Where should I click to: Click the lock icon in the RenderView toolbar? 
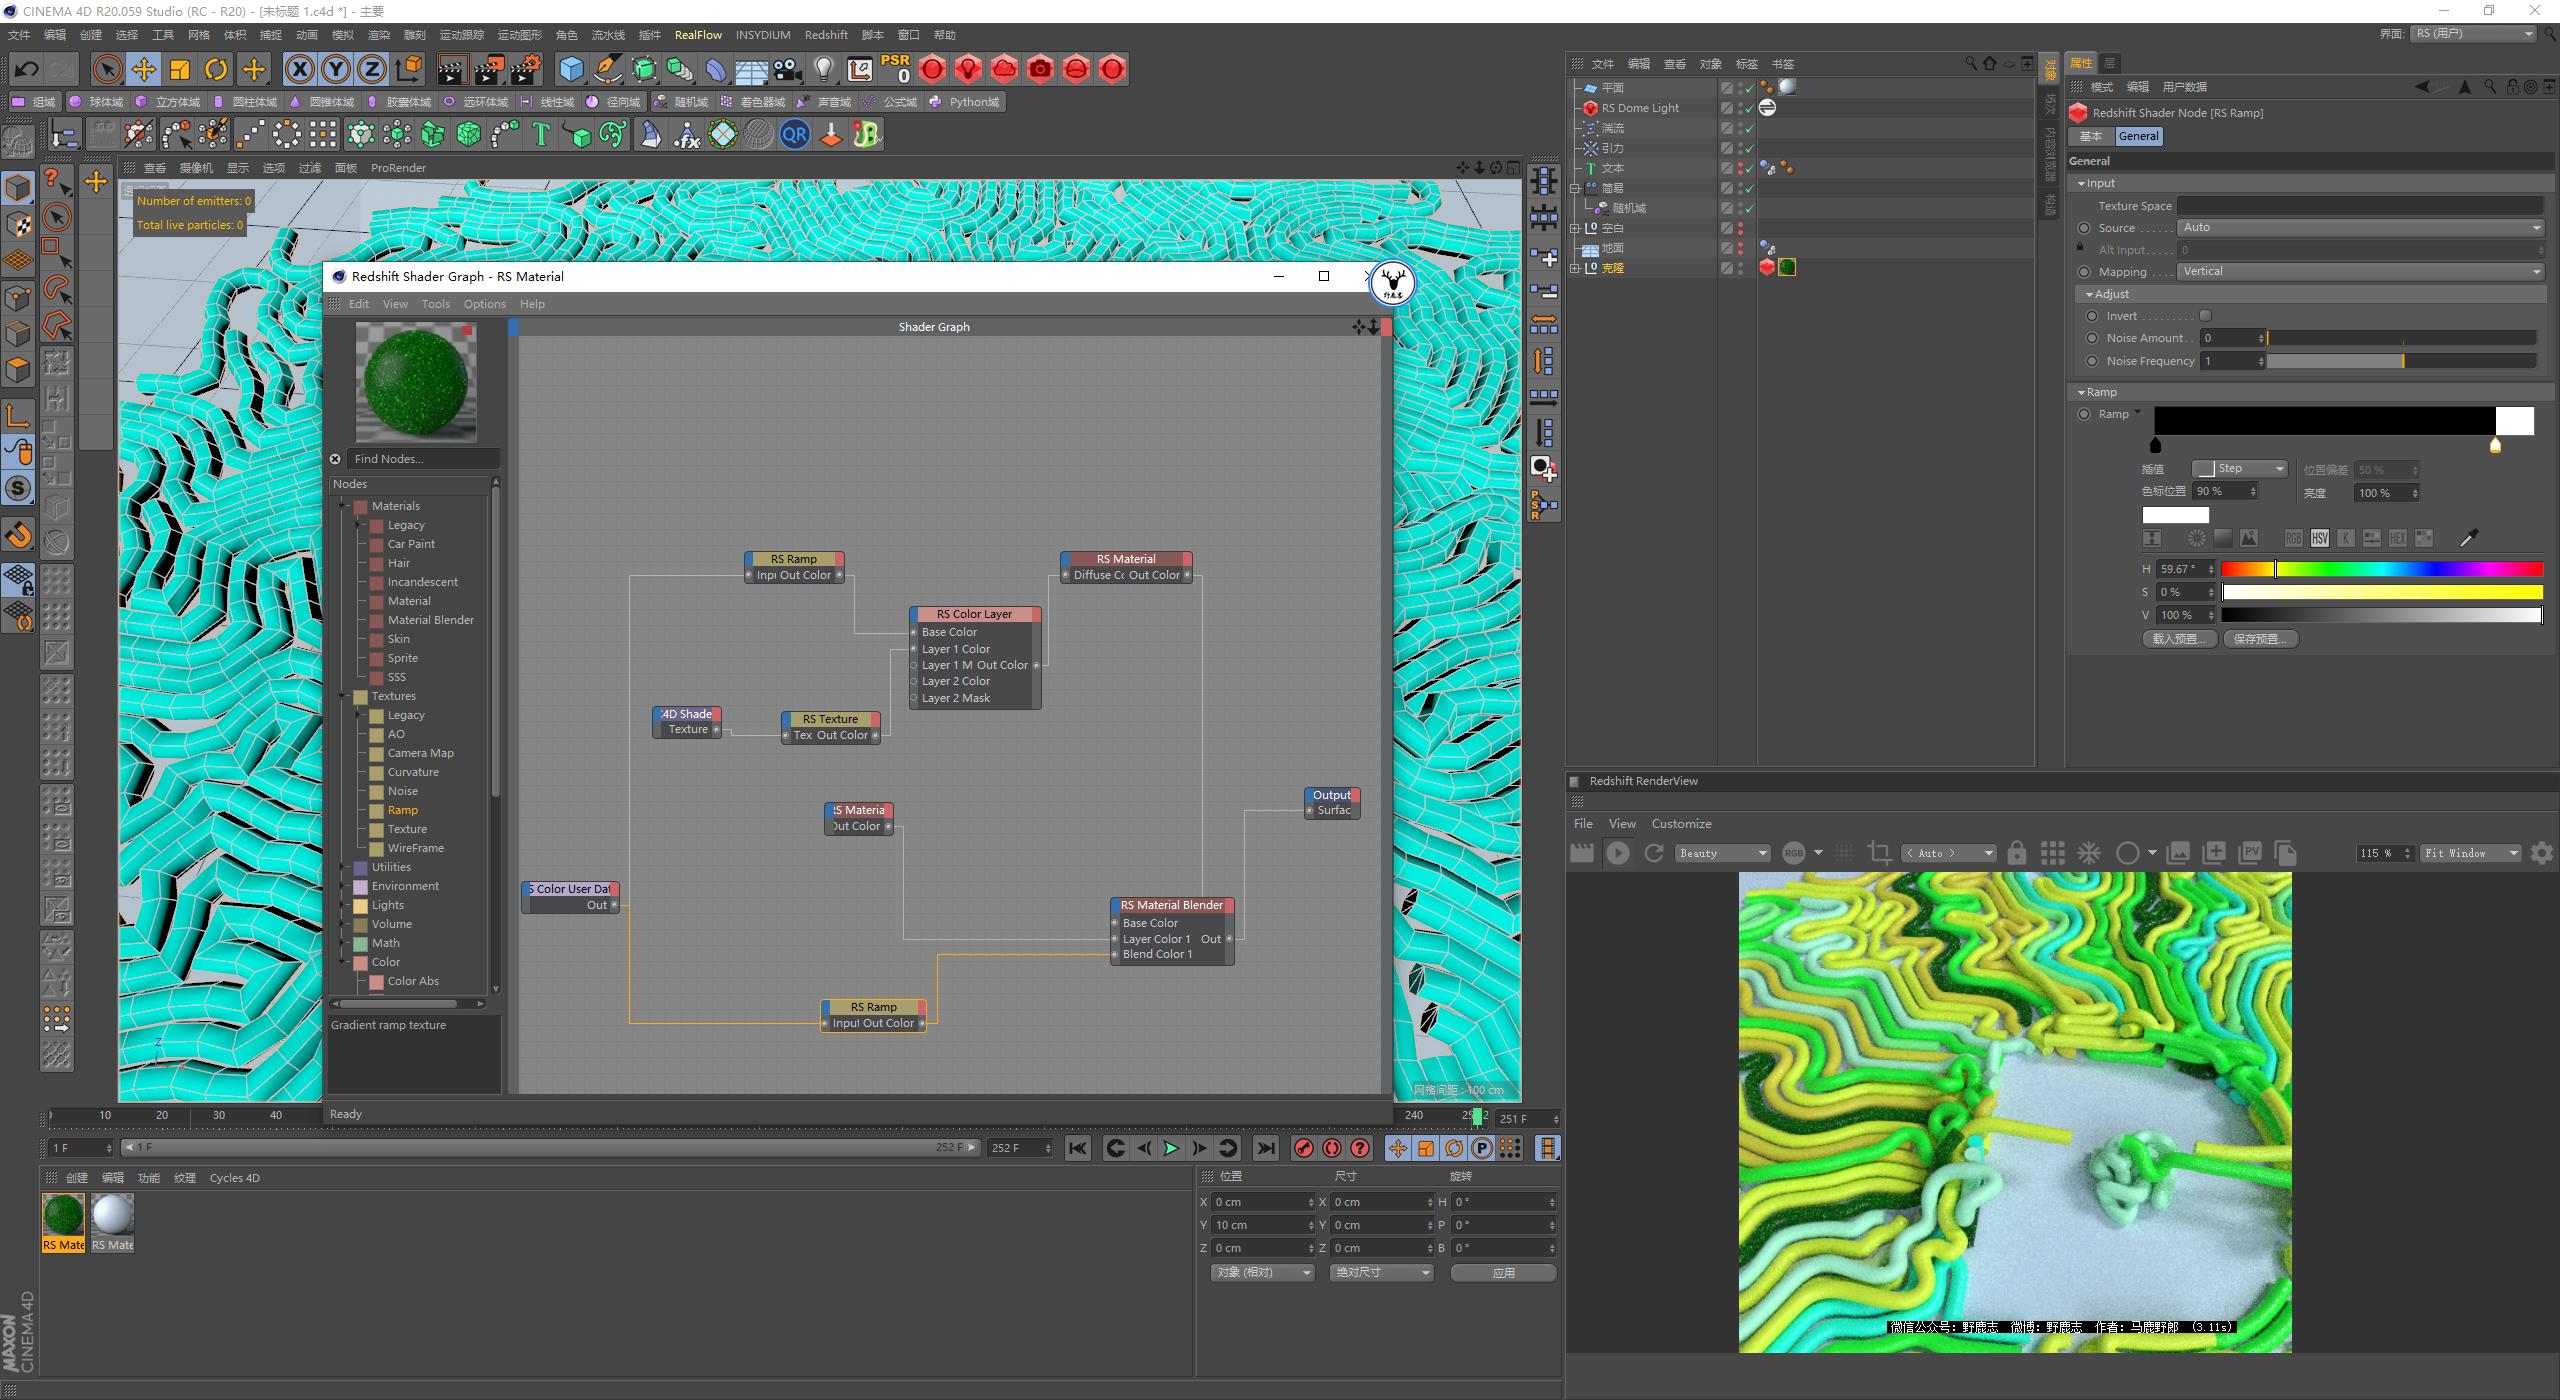[2016, 852]
